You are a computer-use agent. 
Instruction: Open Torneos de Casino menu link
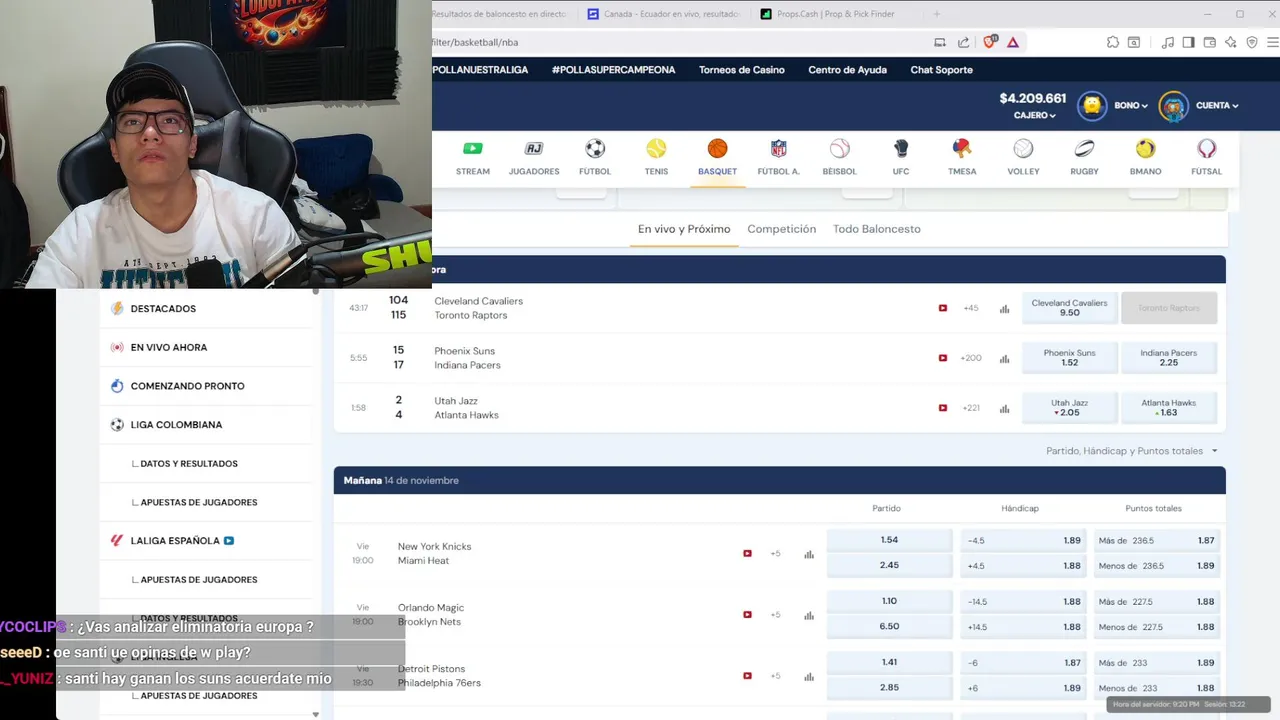(x=741, y=70)
